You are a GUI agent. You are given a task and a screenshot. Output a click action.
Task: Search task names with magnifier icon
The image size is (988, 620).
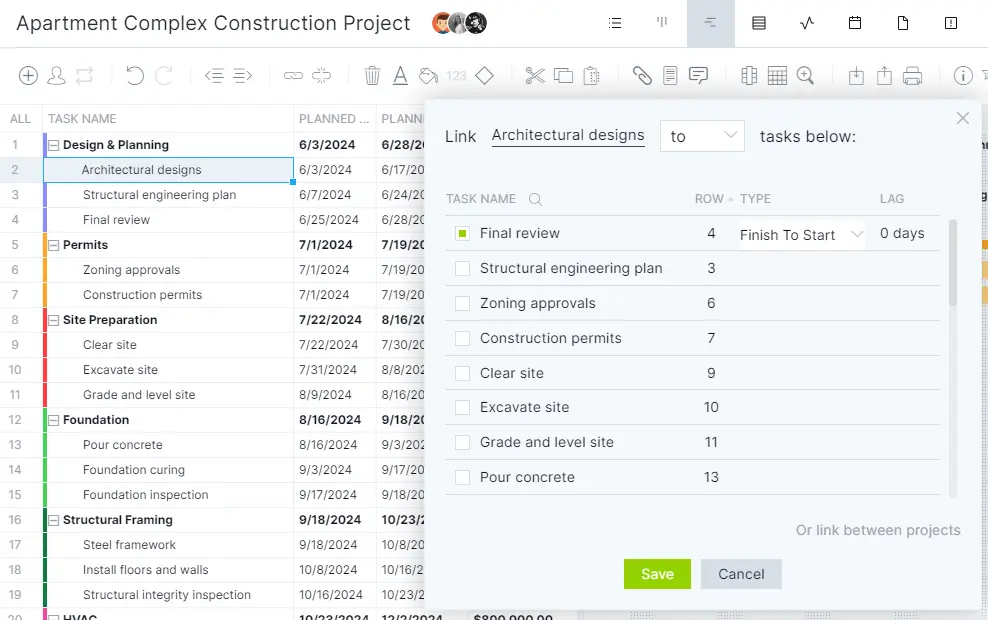click(x=536, y=200)
